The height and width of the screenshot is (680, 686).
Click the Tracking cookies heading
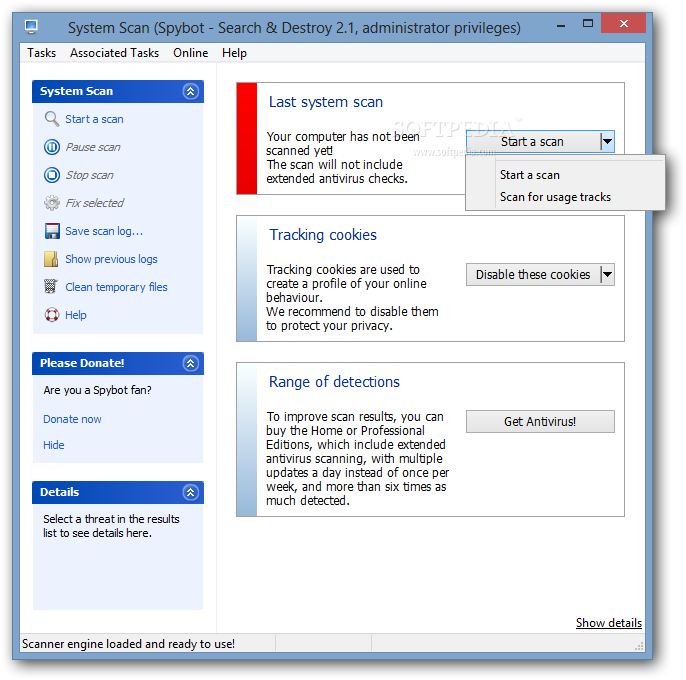pyautogui.click(x=323, y=235)
